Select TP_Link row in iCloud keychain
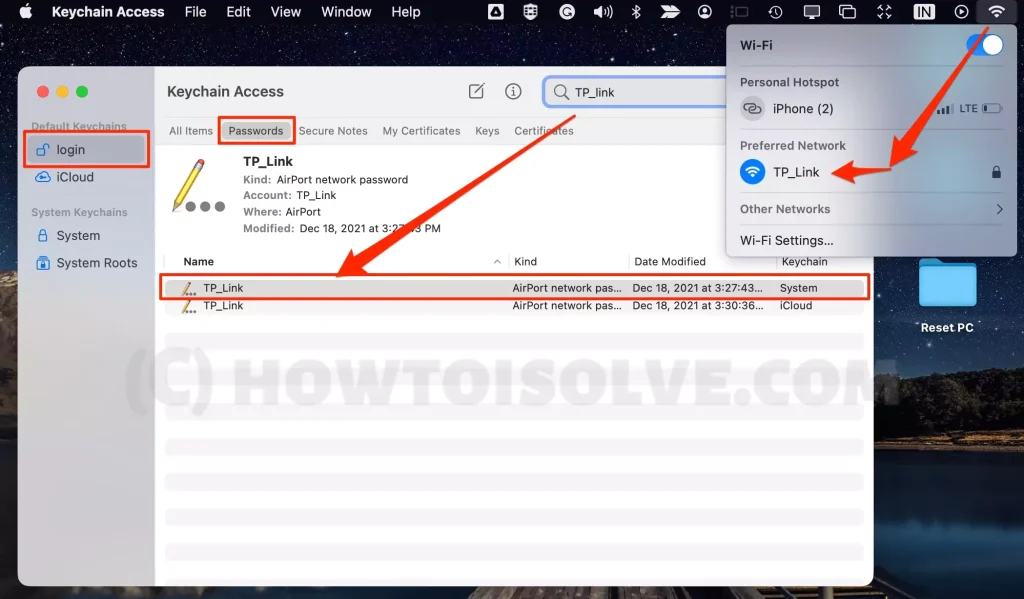Screen dimensions: 1024x599 coord(514,306)
